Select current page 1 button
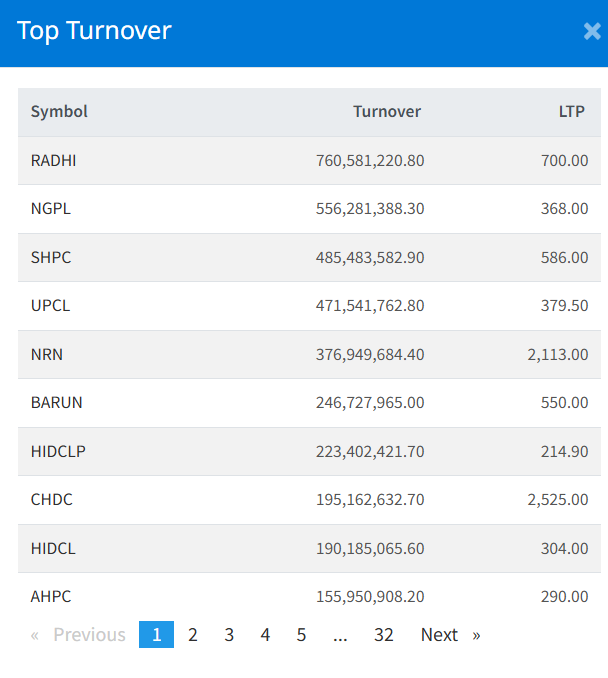This screenshot has height=678, width=608. [x=156, y=635]
